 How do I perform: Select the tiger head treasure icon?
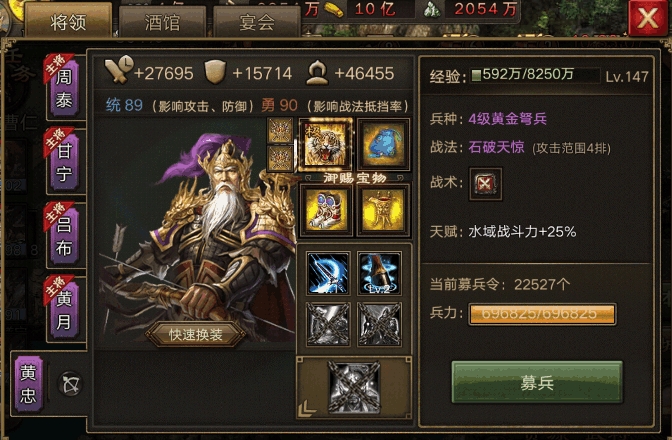(326, 144)
